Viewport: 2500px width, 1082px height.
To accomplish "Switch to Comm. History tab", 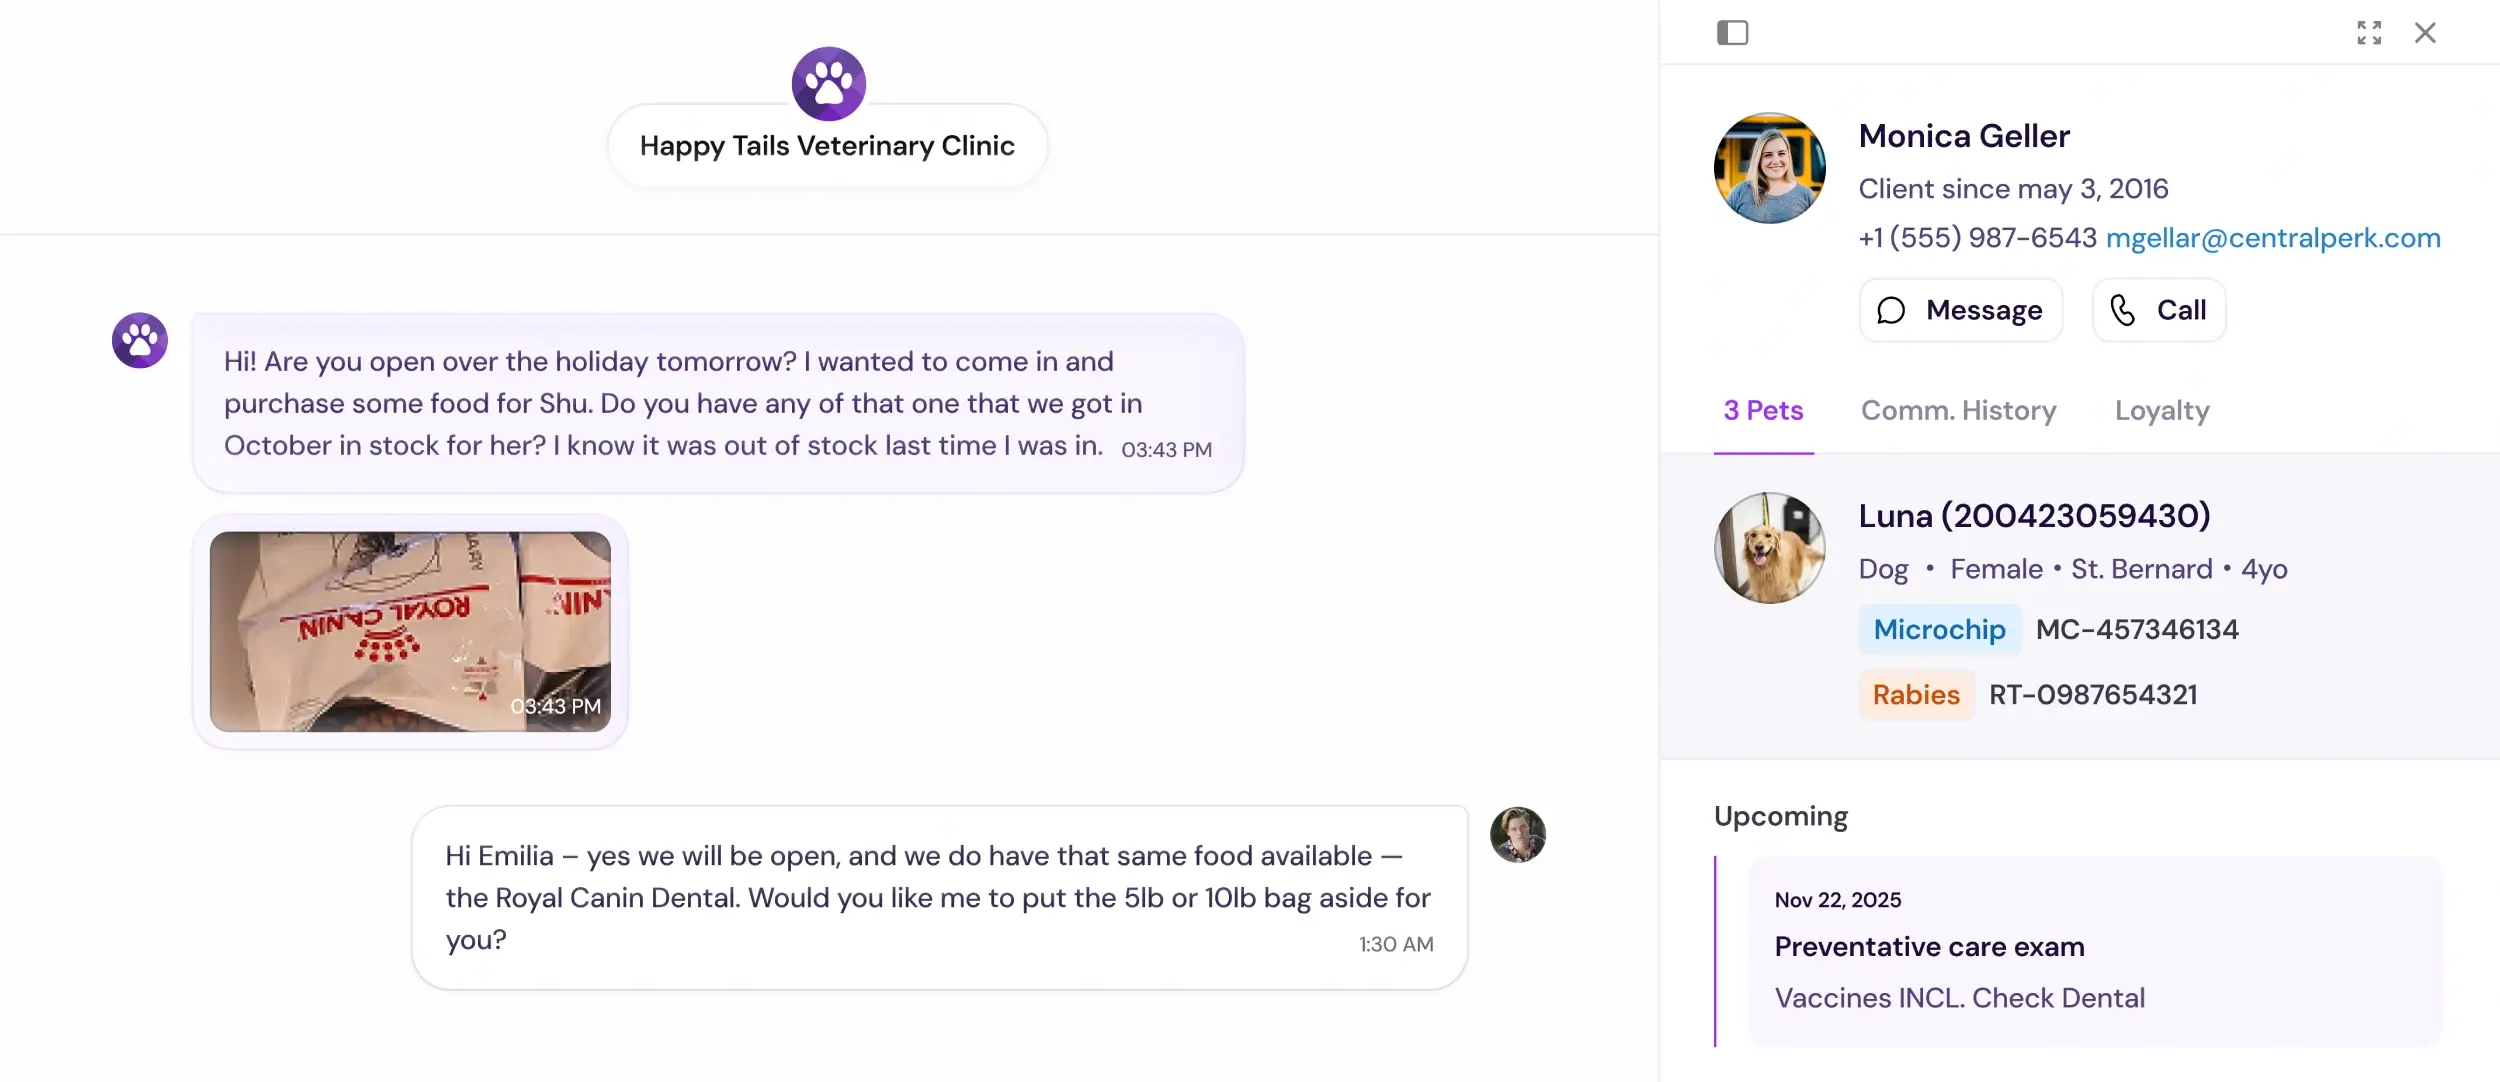I will pyautogui.click(x=1958, y=411).
